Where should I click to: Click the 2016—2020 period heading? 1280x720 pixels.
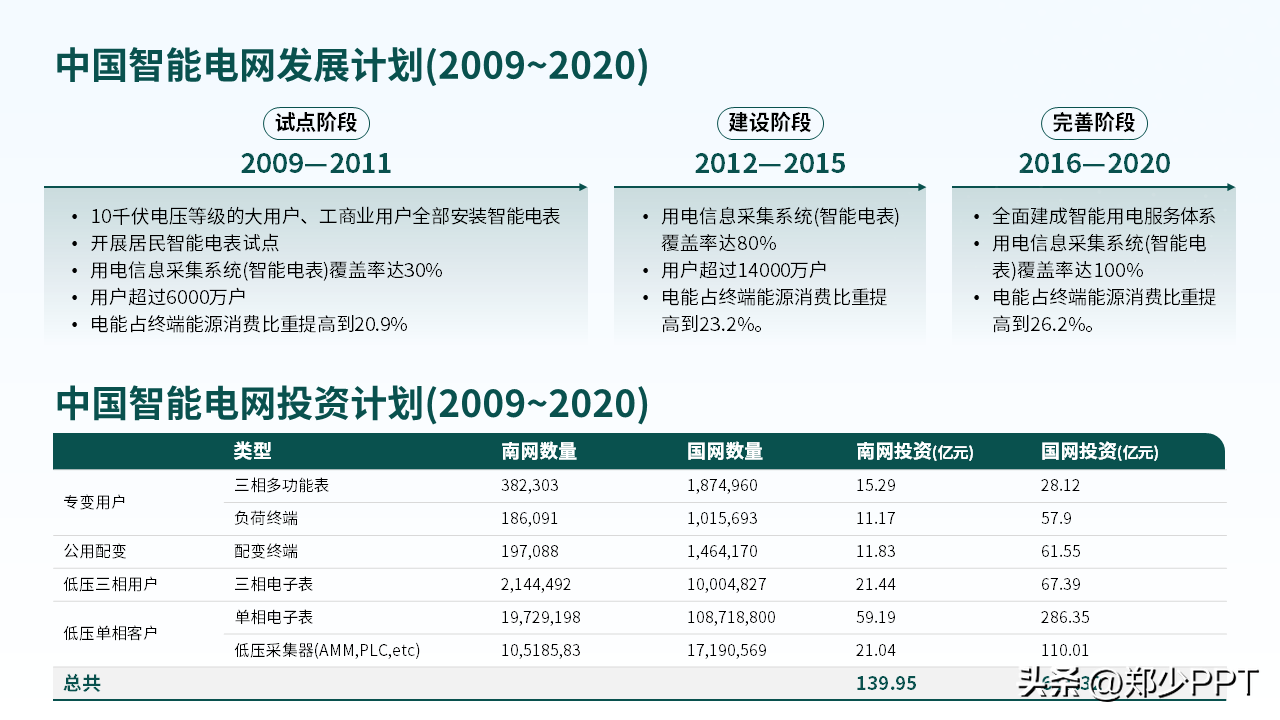(x=1094, y=163)
